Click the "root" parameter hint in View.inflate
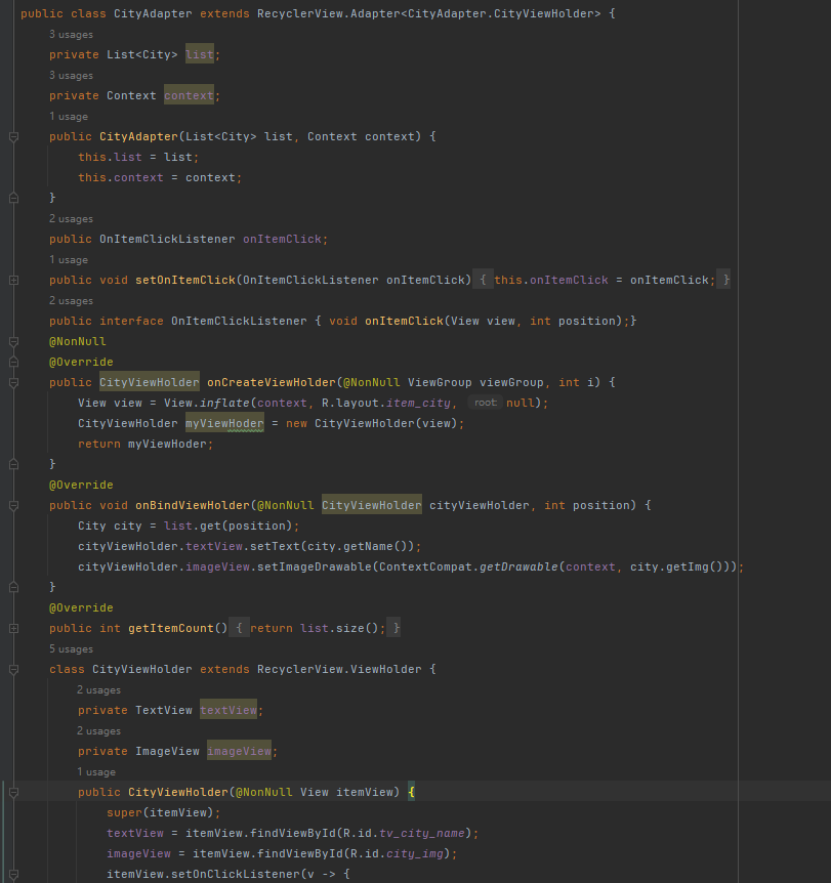The width and height of the screenshot is (831, 883). click(485, 403)
